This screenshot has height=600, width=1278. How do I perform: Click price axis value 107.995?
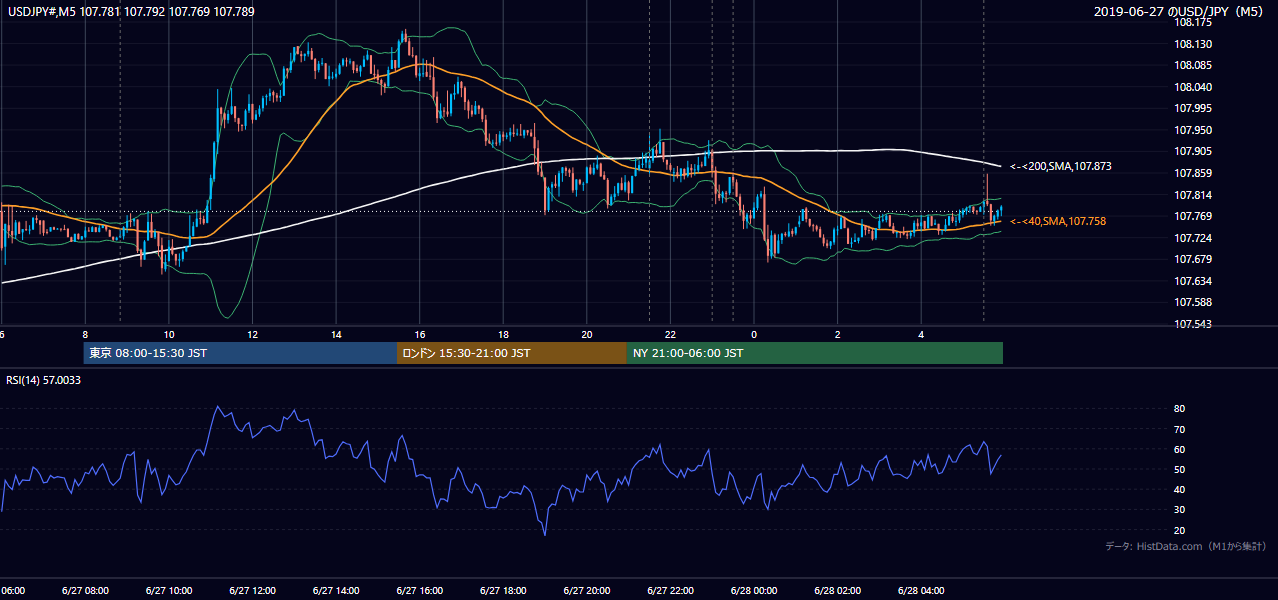[1192, 108]
